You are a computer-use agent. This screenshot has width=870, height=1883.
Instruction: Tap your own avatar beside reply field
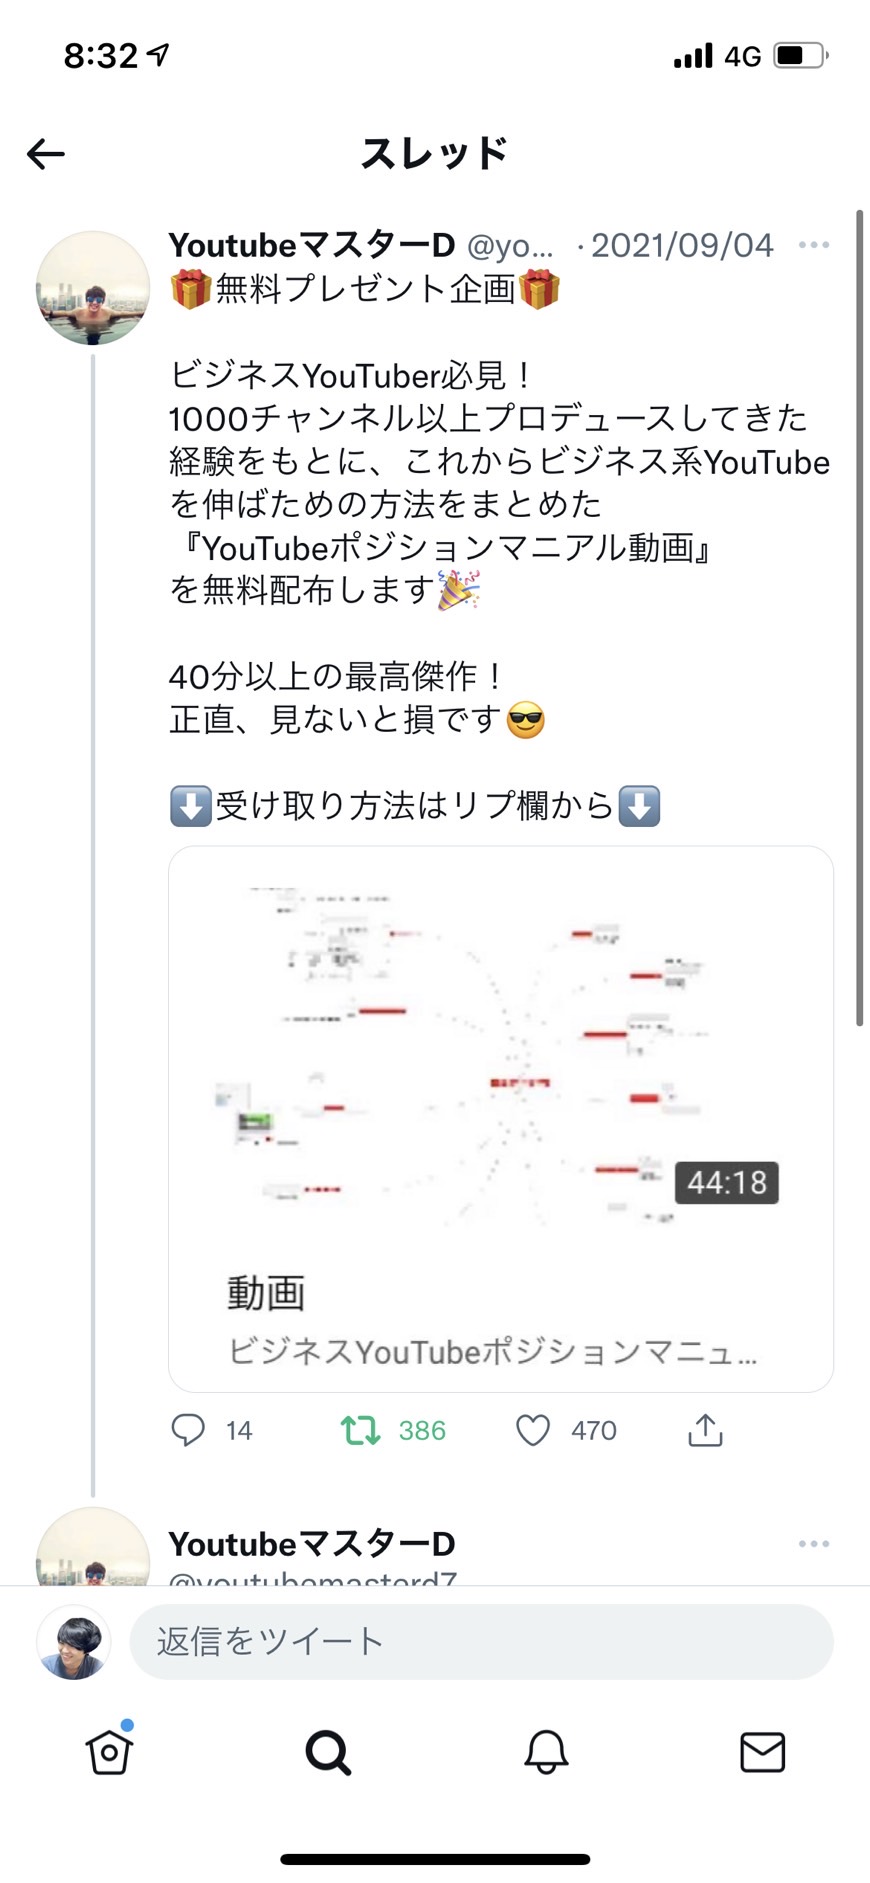click(x=74, y=1642)
